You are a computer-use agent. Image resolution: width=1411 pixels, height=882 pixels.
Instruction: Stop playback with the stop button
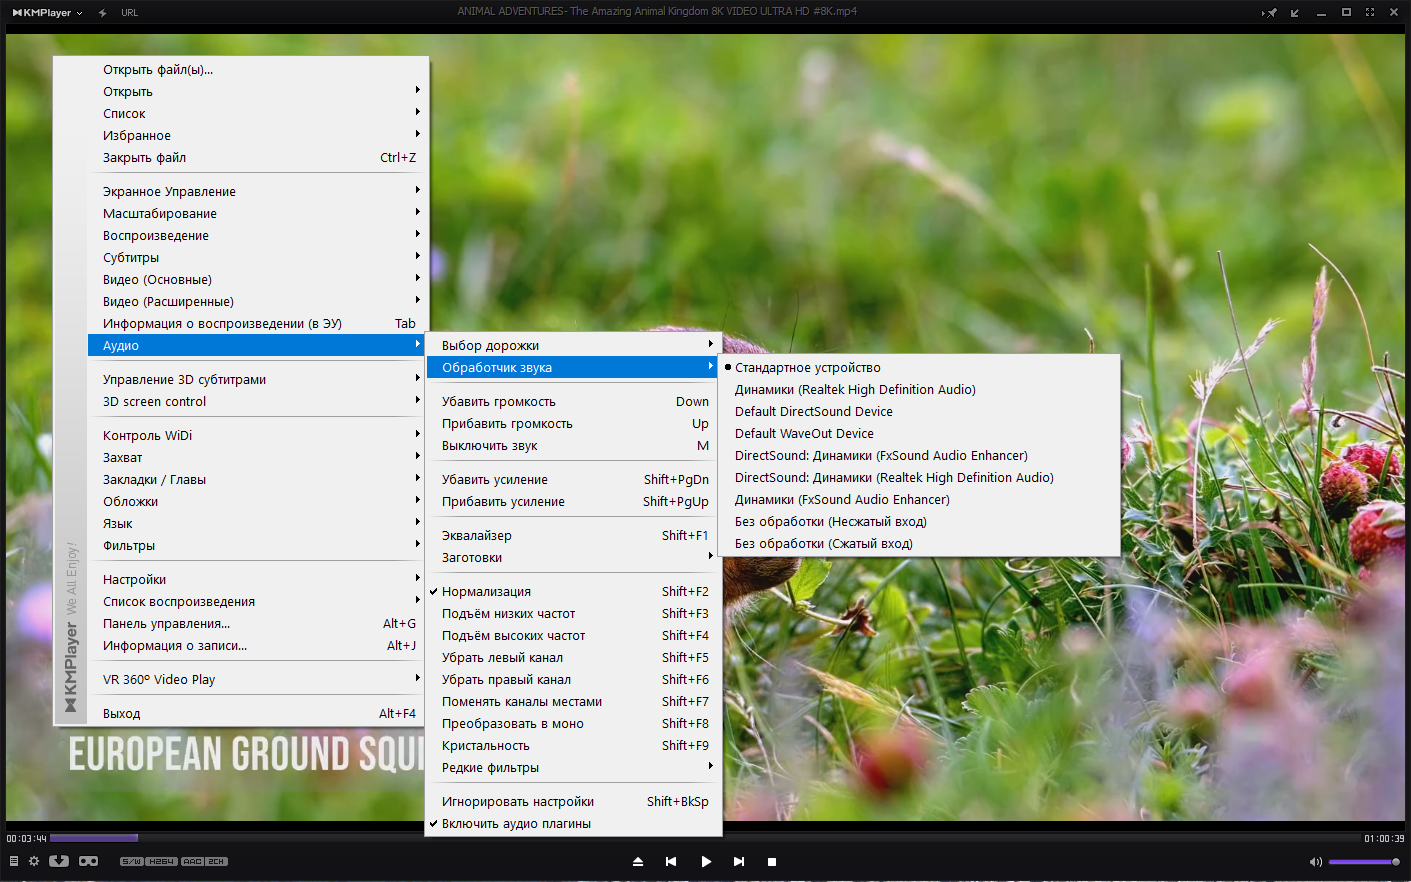772,861
